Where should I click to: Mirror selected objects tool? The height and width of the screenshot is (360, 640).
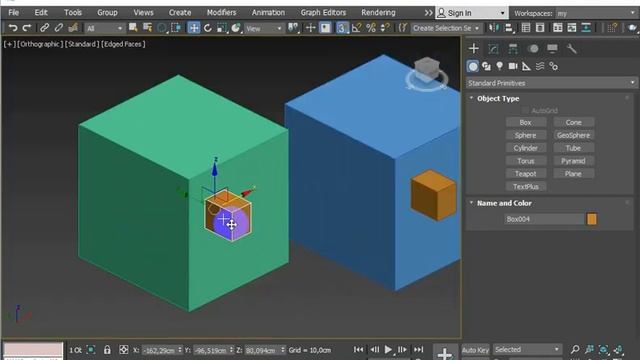point(494,28)
